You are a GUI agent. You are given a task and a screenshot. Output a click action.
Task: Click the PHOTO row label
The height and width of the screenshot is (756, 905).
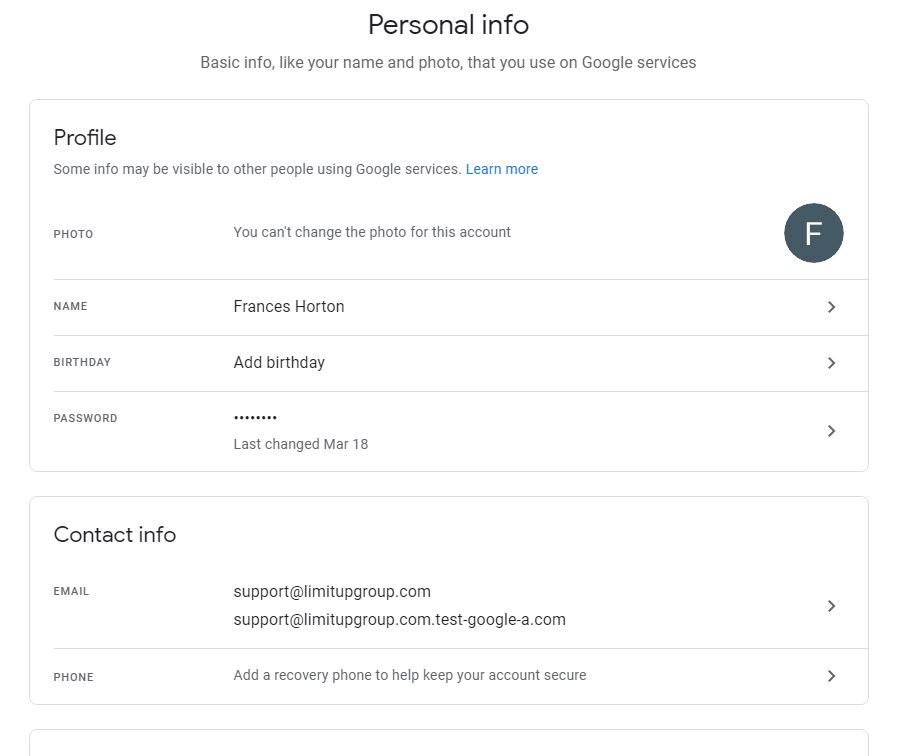(x=73, y=234)
